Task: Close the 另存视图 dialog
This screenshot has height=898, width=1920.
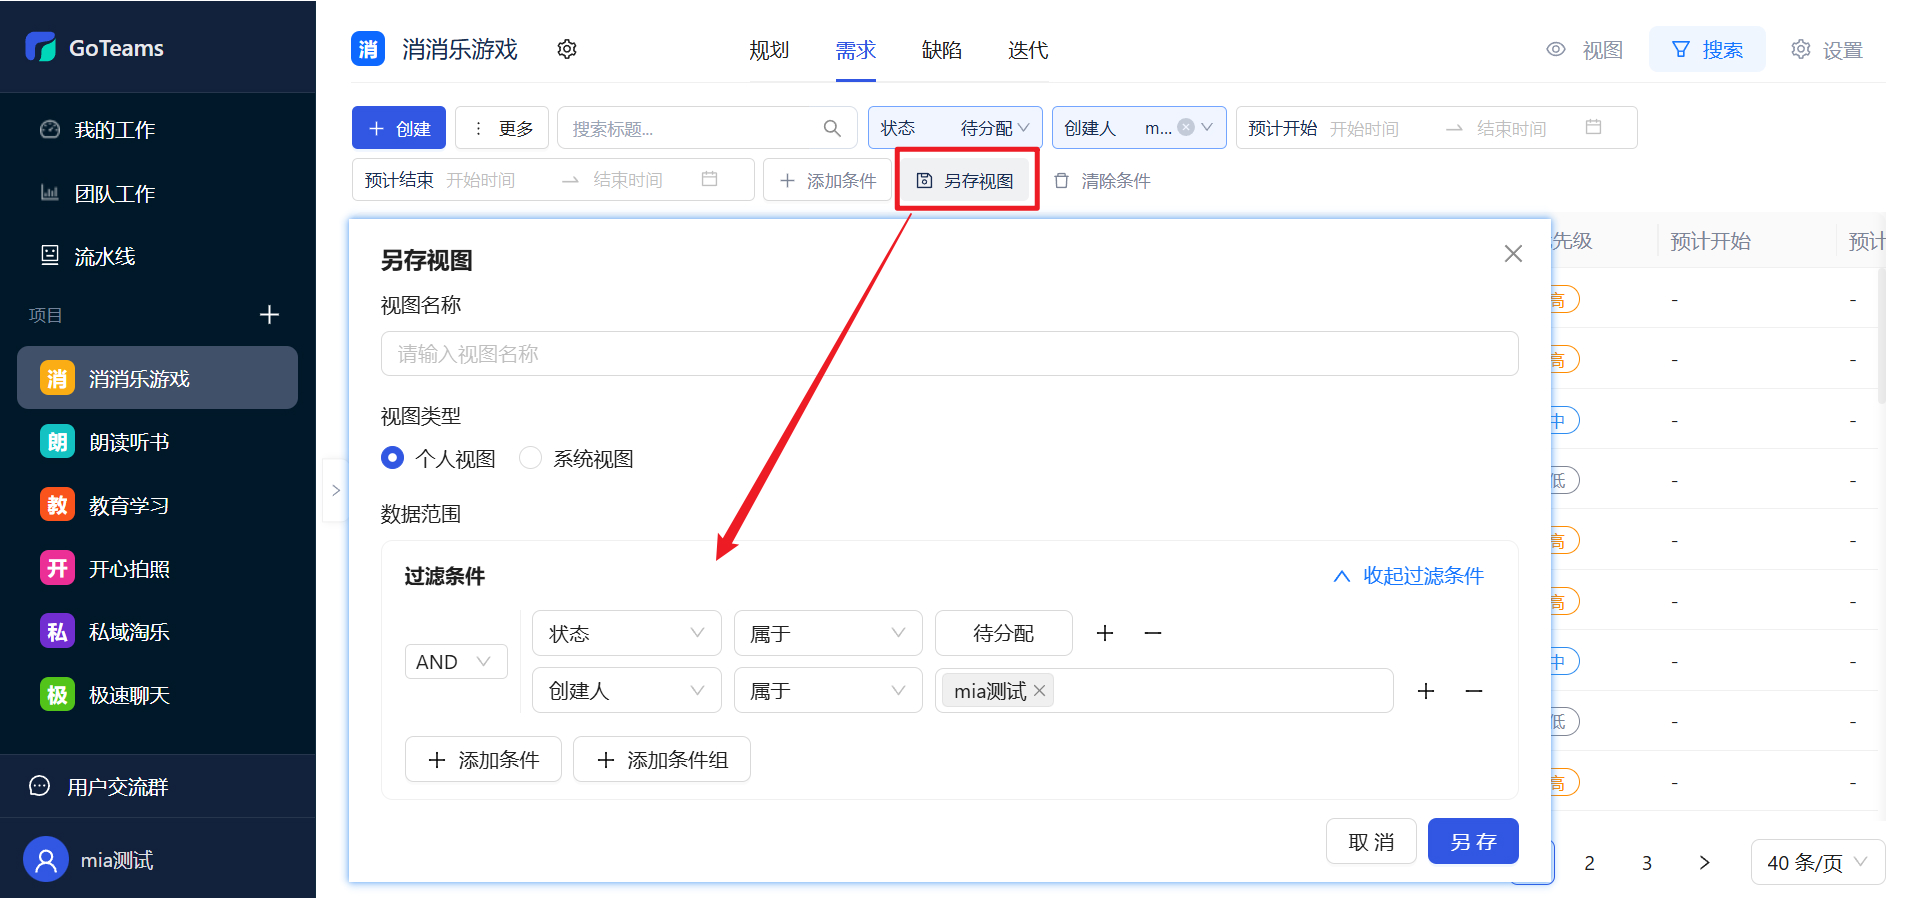Action: click(x=1513, y=254)
